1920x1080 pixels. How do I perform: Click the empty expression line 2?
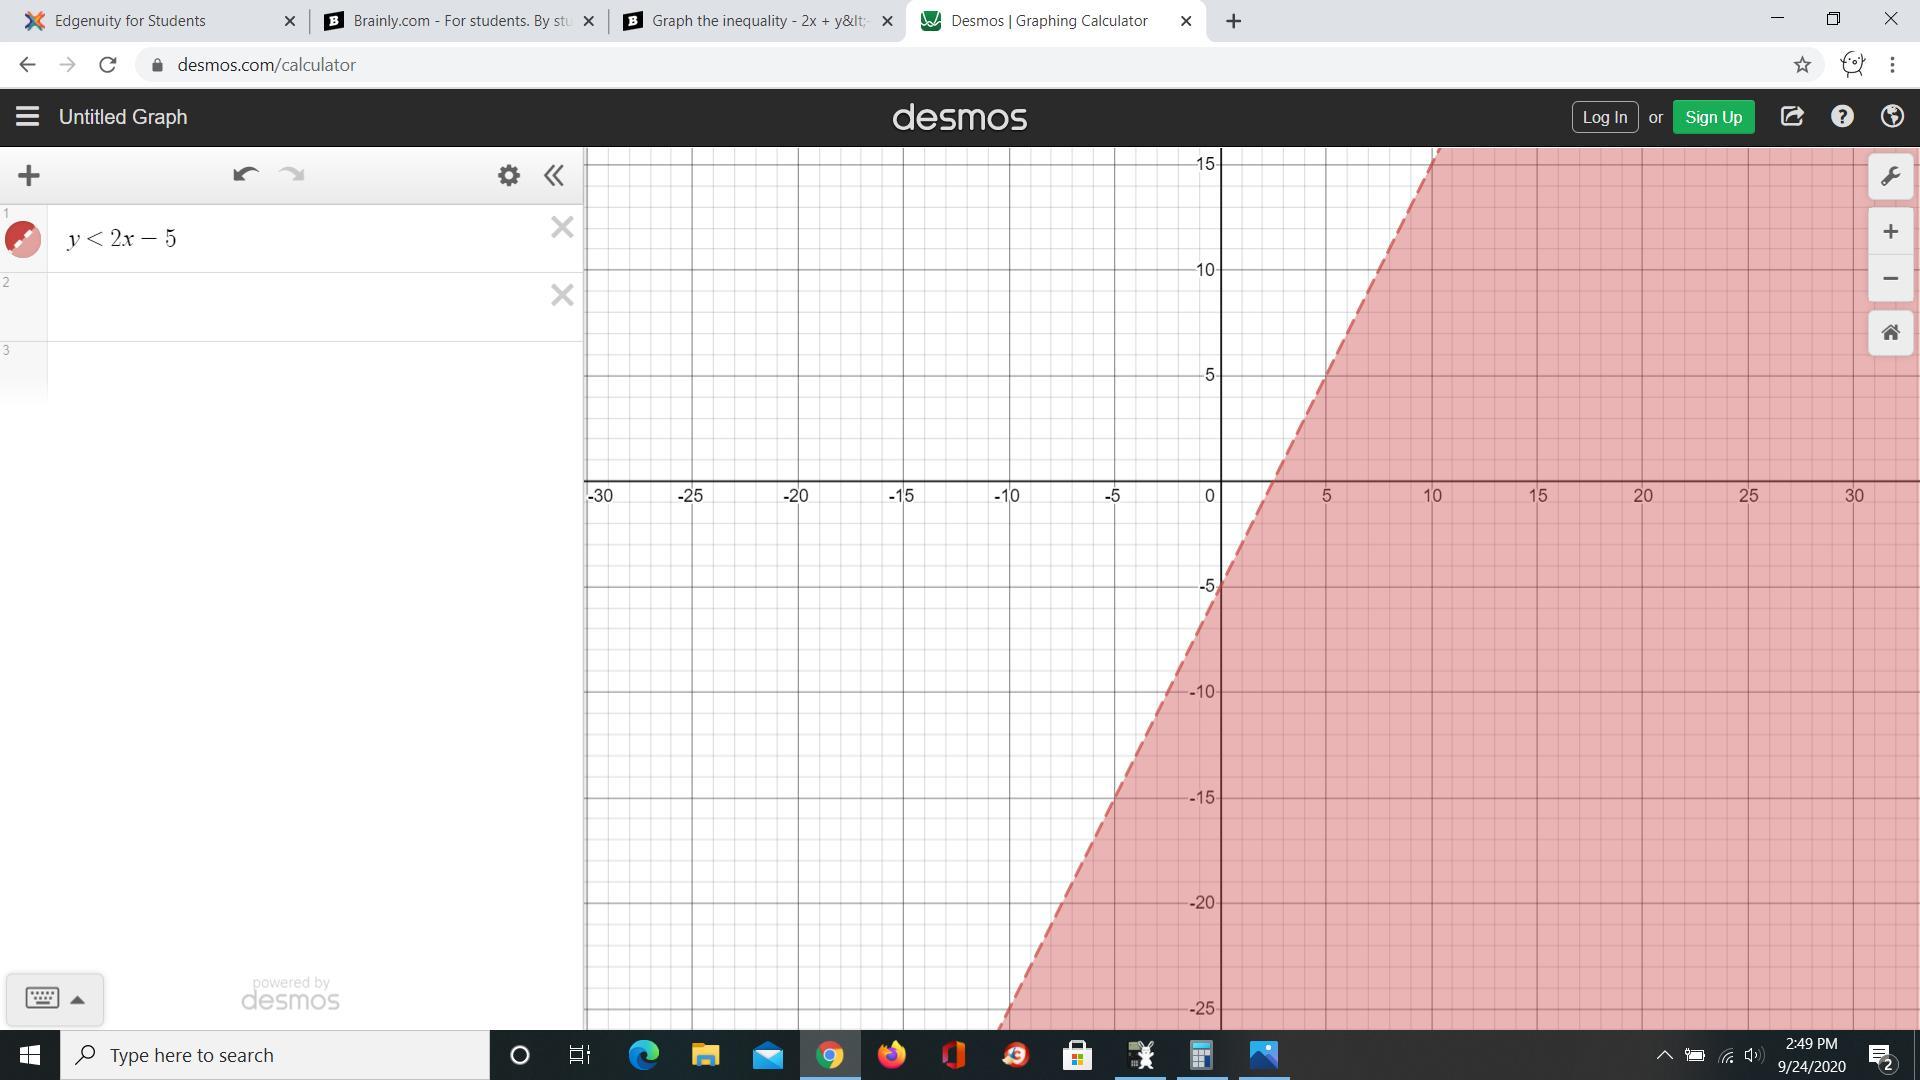coord(300,307)
